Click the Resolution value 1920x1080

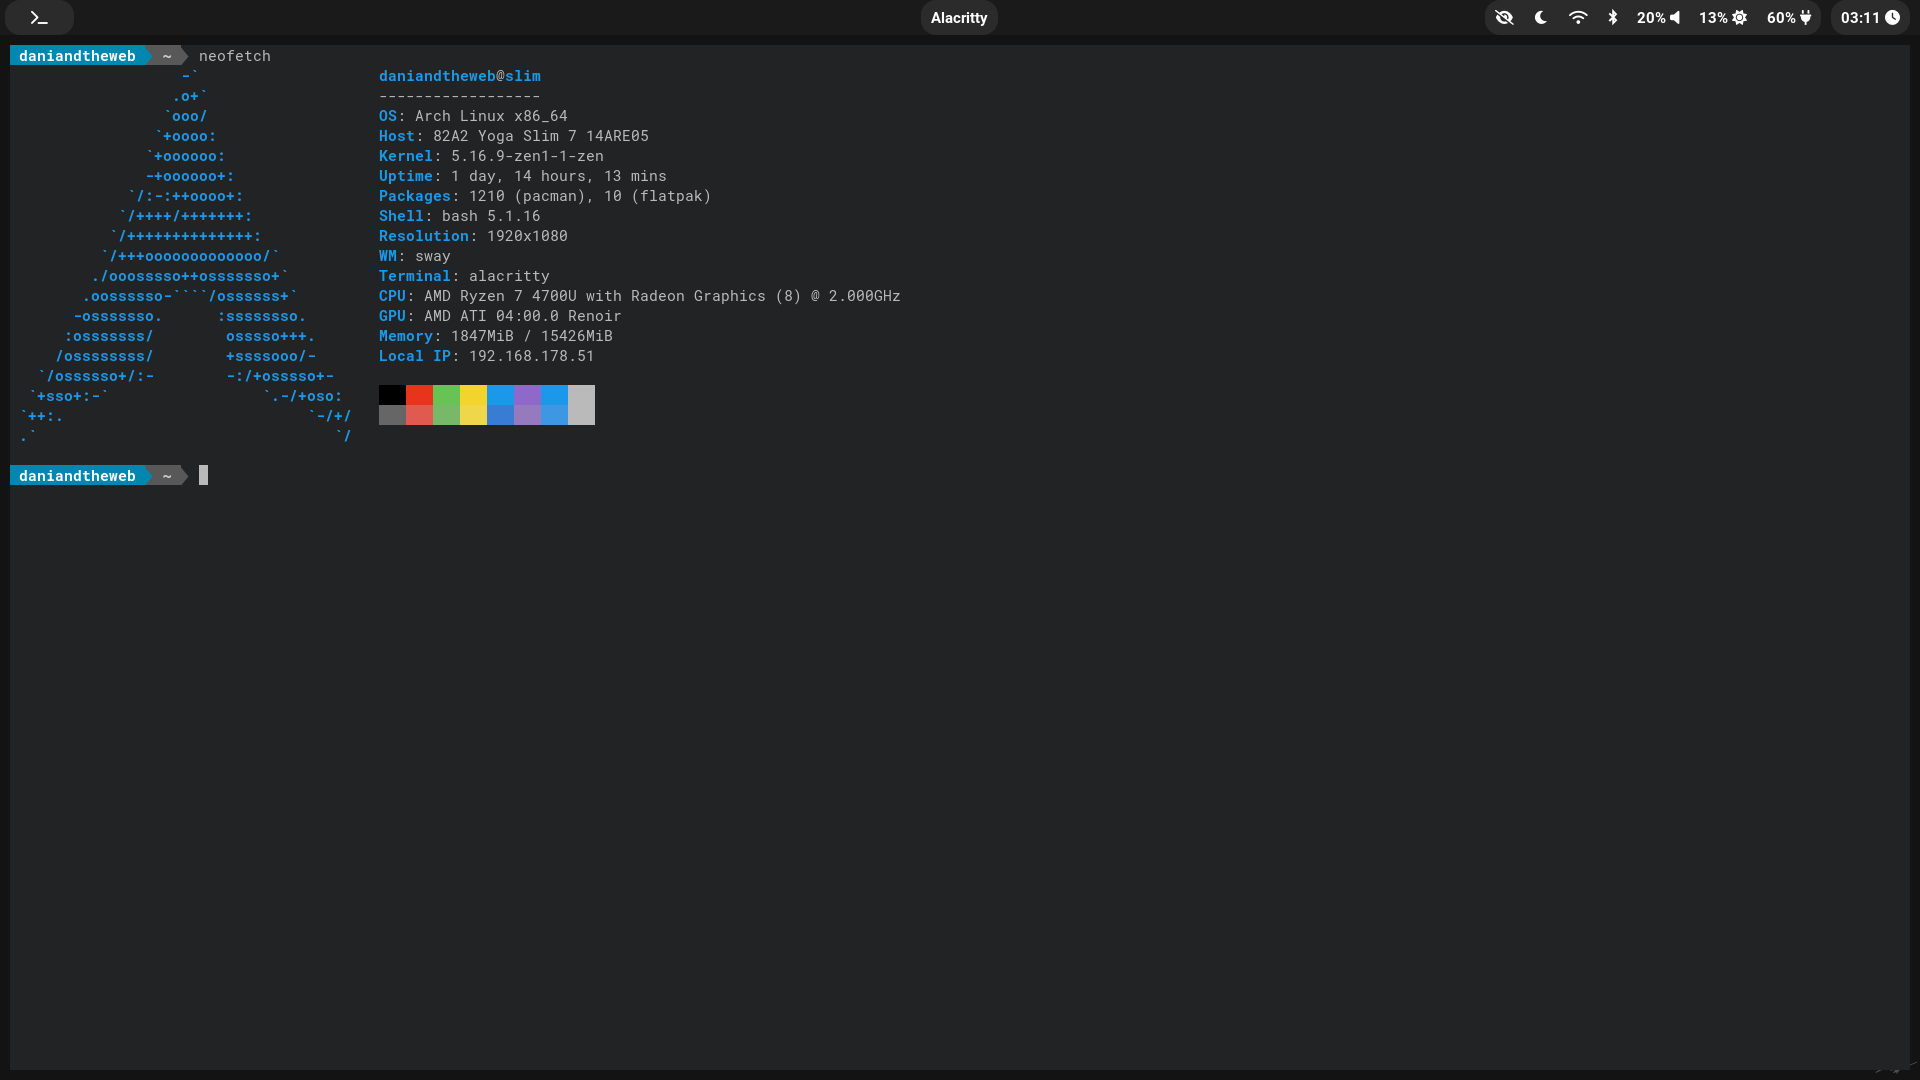527,236
